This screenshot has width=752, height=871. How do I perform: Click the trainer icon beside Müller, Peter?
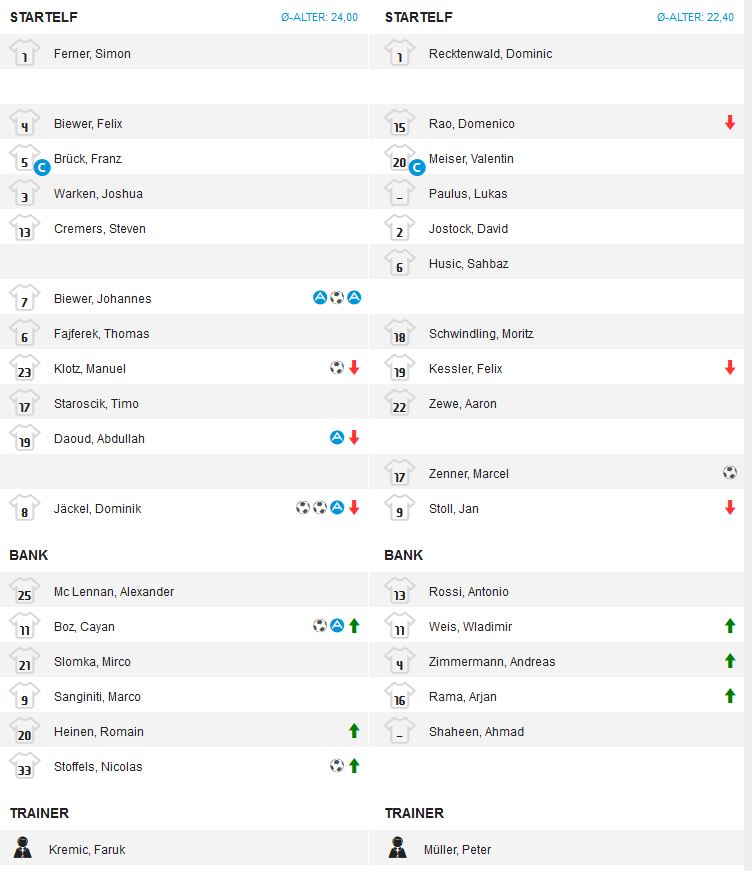(x=399, y=849)
